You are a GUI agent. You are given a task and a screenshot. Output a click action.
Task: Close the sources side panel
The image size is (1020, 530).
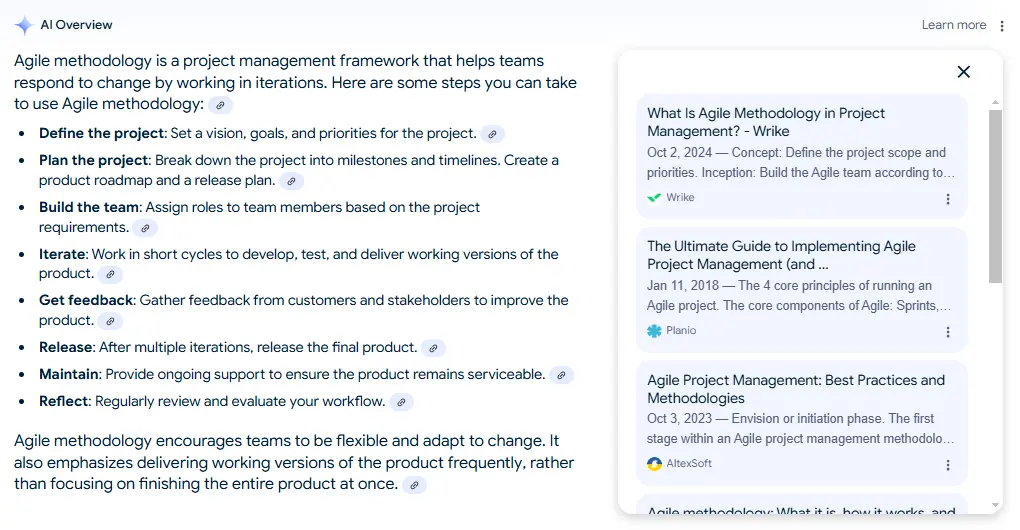(x=963, y=72)
